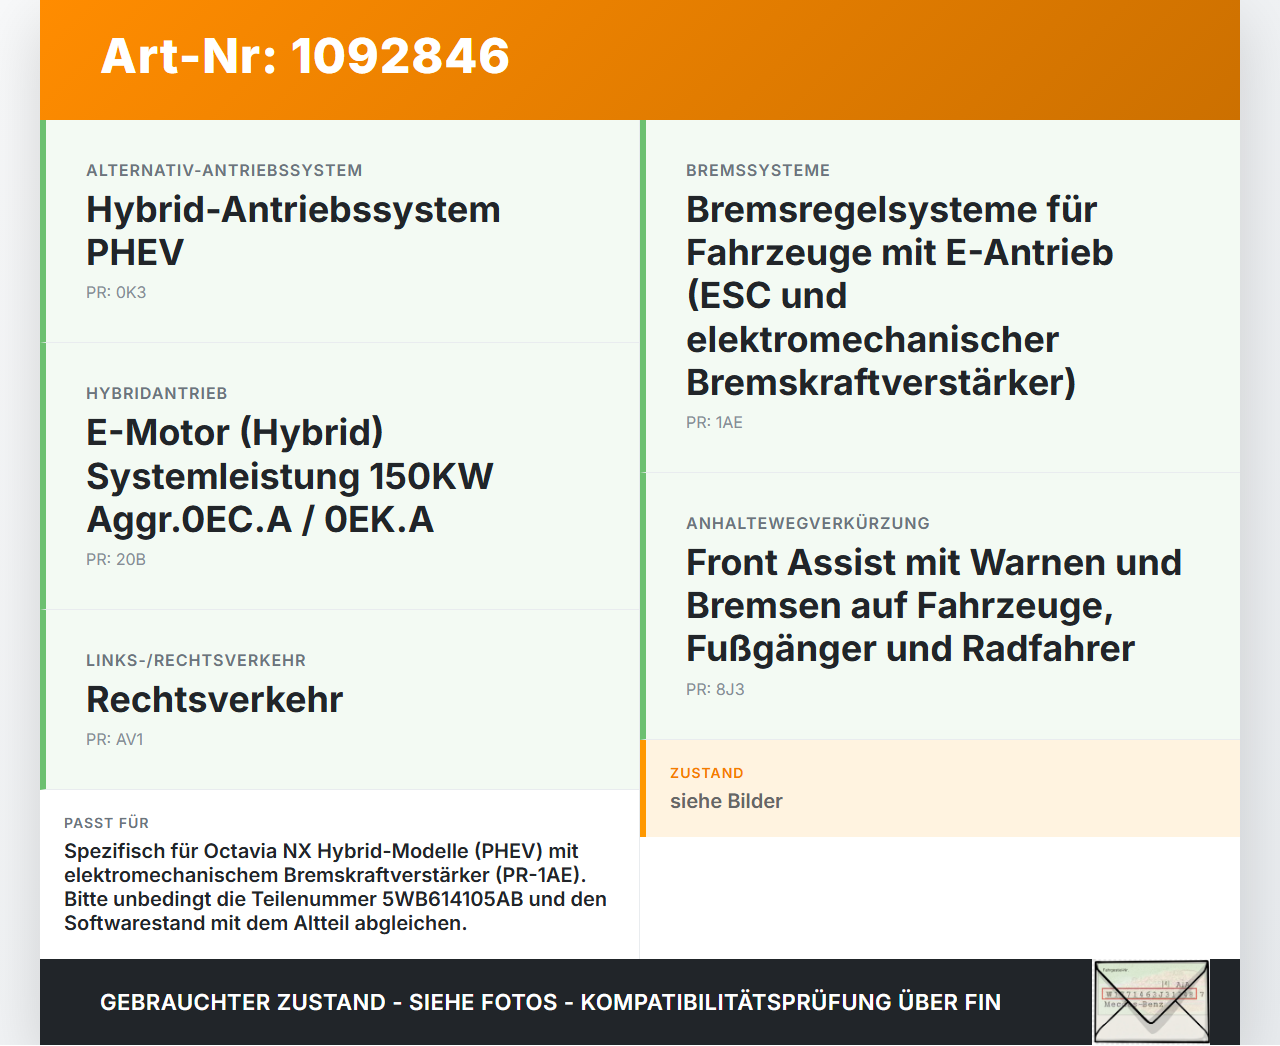Image resolution: width=1280 pixels, height=1046 pixels.
Task: Click the PR: 1AE code
Action: click(x=714, y=423)
